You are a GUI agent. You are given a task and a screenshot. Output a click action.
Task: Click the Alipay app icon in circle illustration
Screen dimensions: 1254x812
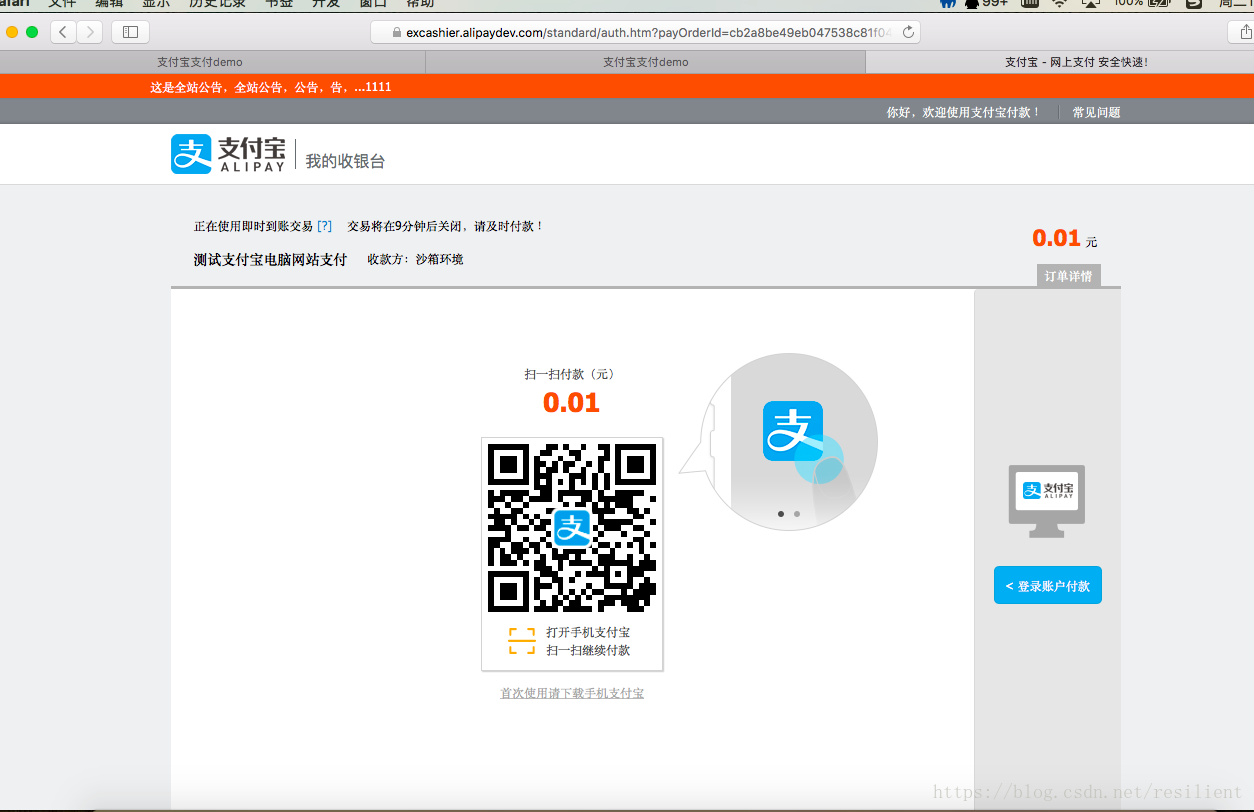pos(793,431)
